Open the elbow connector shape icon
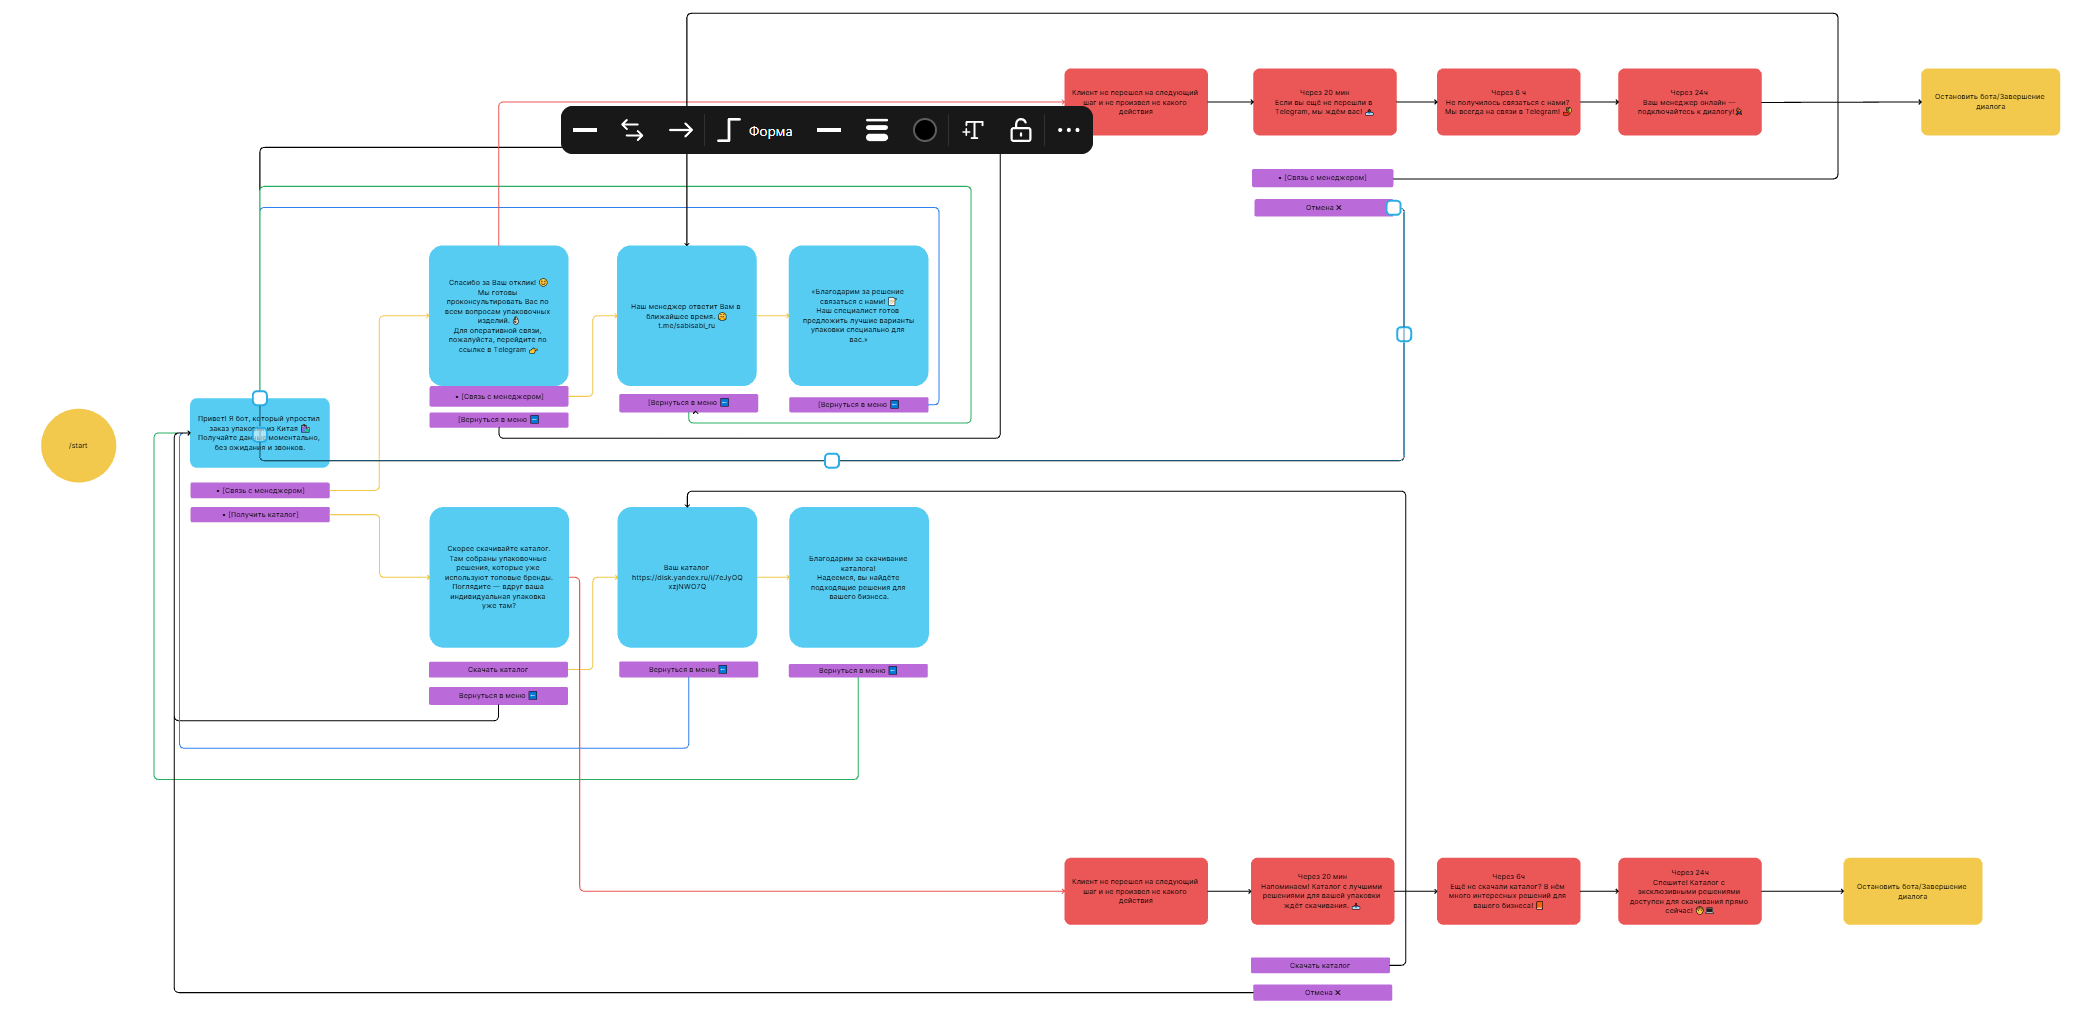The height and width of the screenshot is (1028, 2080). 729,130
